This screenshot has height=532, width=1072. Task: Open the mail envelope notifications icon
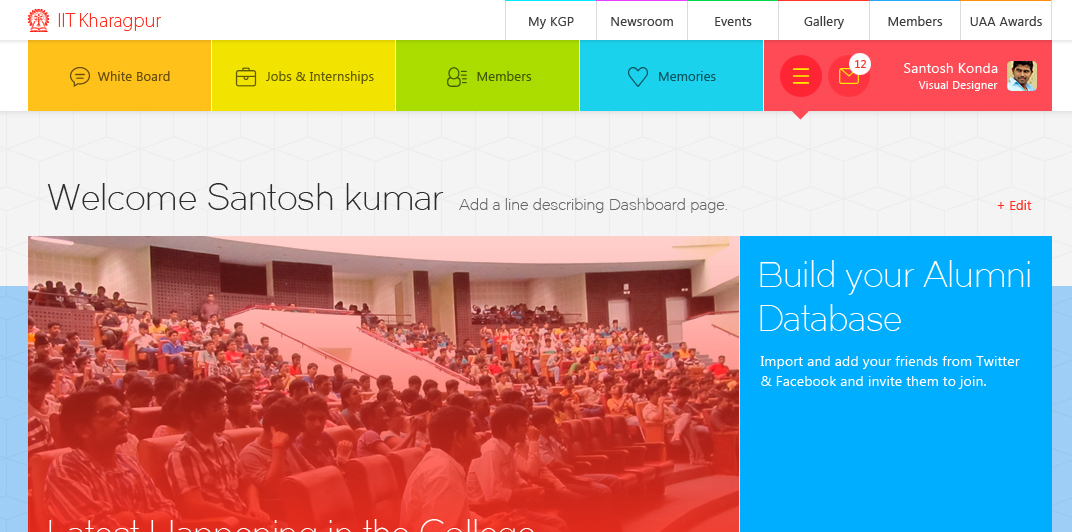coord(848,77)
